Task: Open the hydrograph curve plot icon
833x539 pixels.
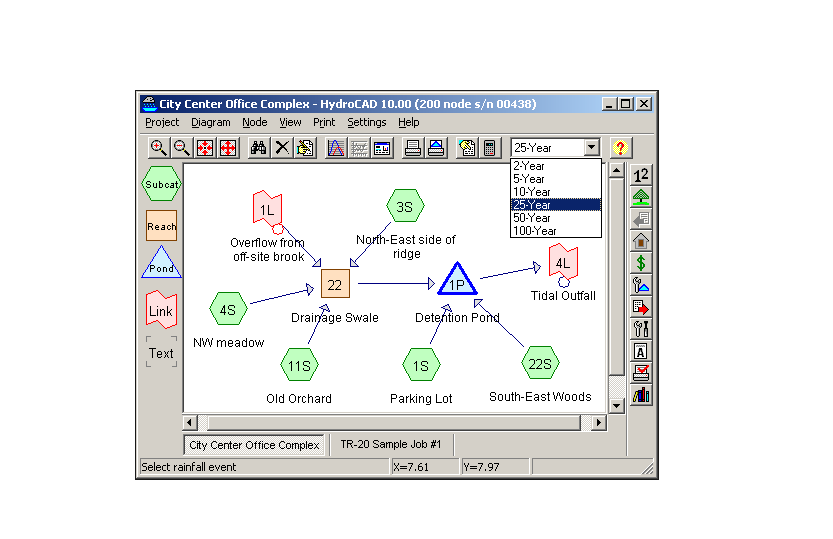Action: [336, 148]
